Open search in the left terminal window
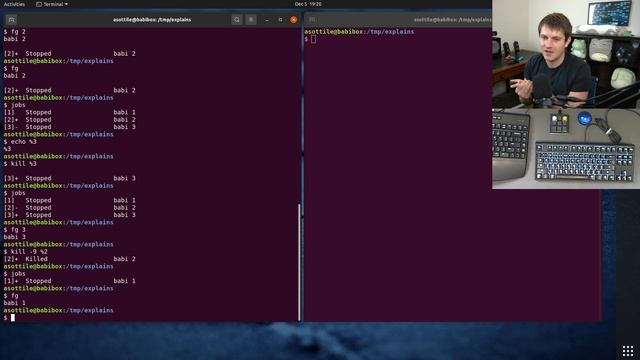Viewport: 640px width, 360px height. [x=237, y=20]
